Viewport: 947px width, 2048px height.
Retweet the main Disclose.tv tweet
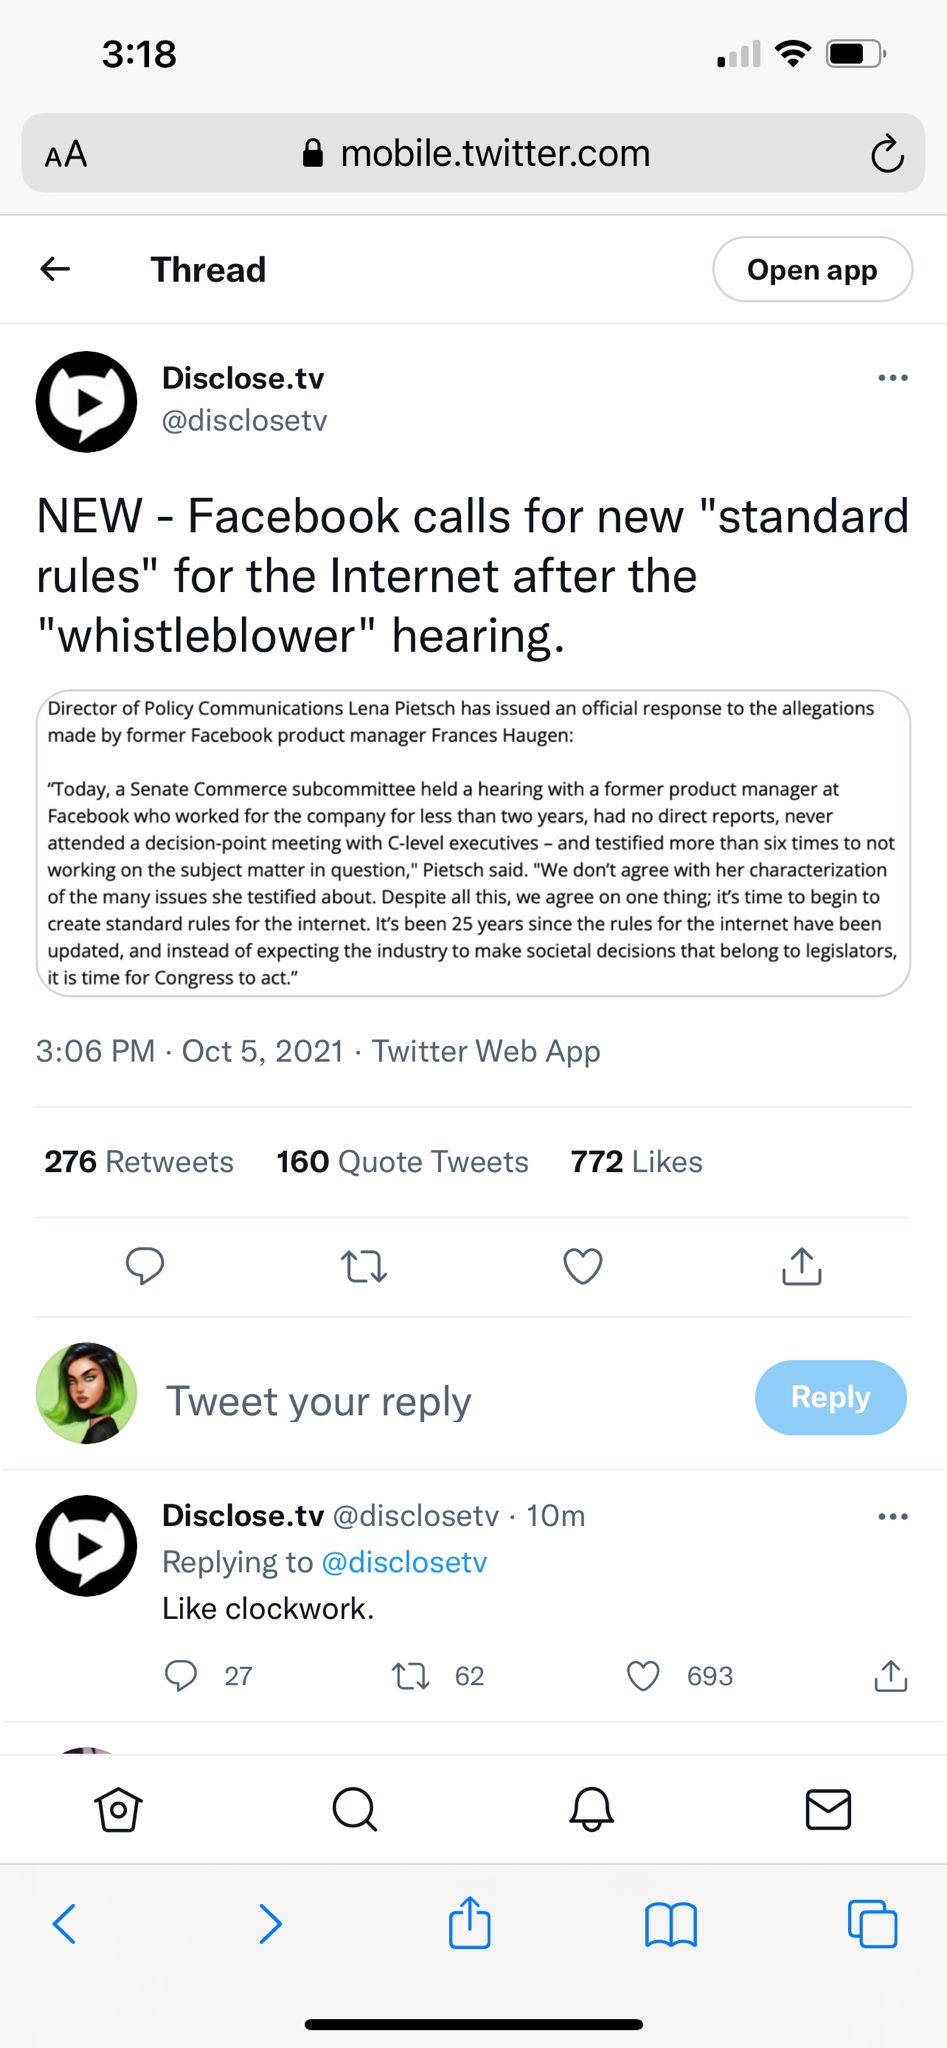364,1266
